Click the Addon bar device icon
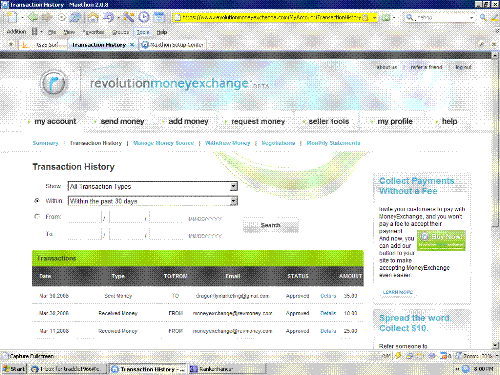The image size is (500, 375). click(x=35, y=32)
